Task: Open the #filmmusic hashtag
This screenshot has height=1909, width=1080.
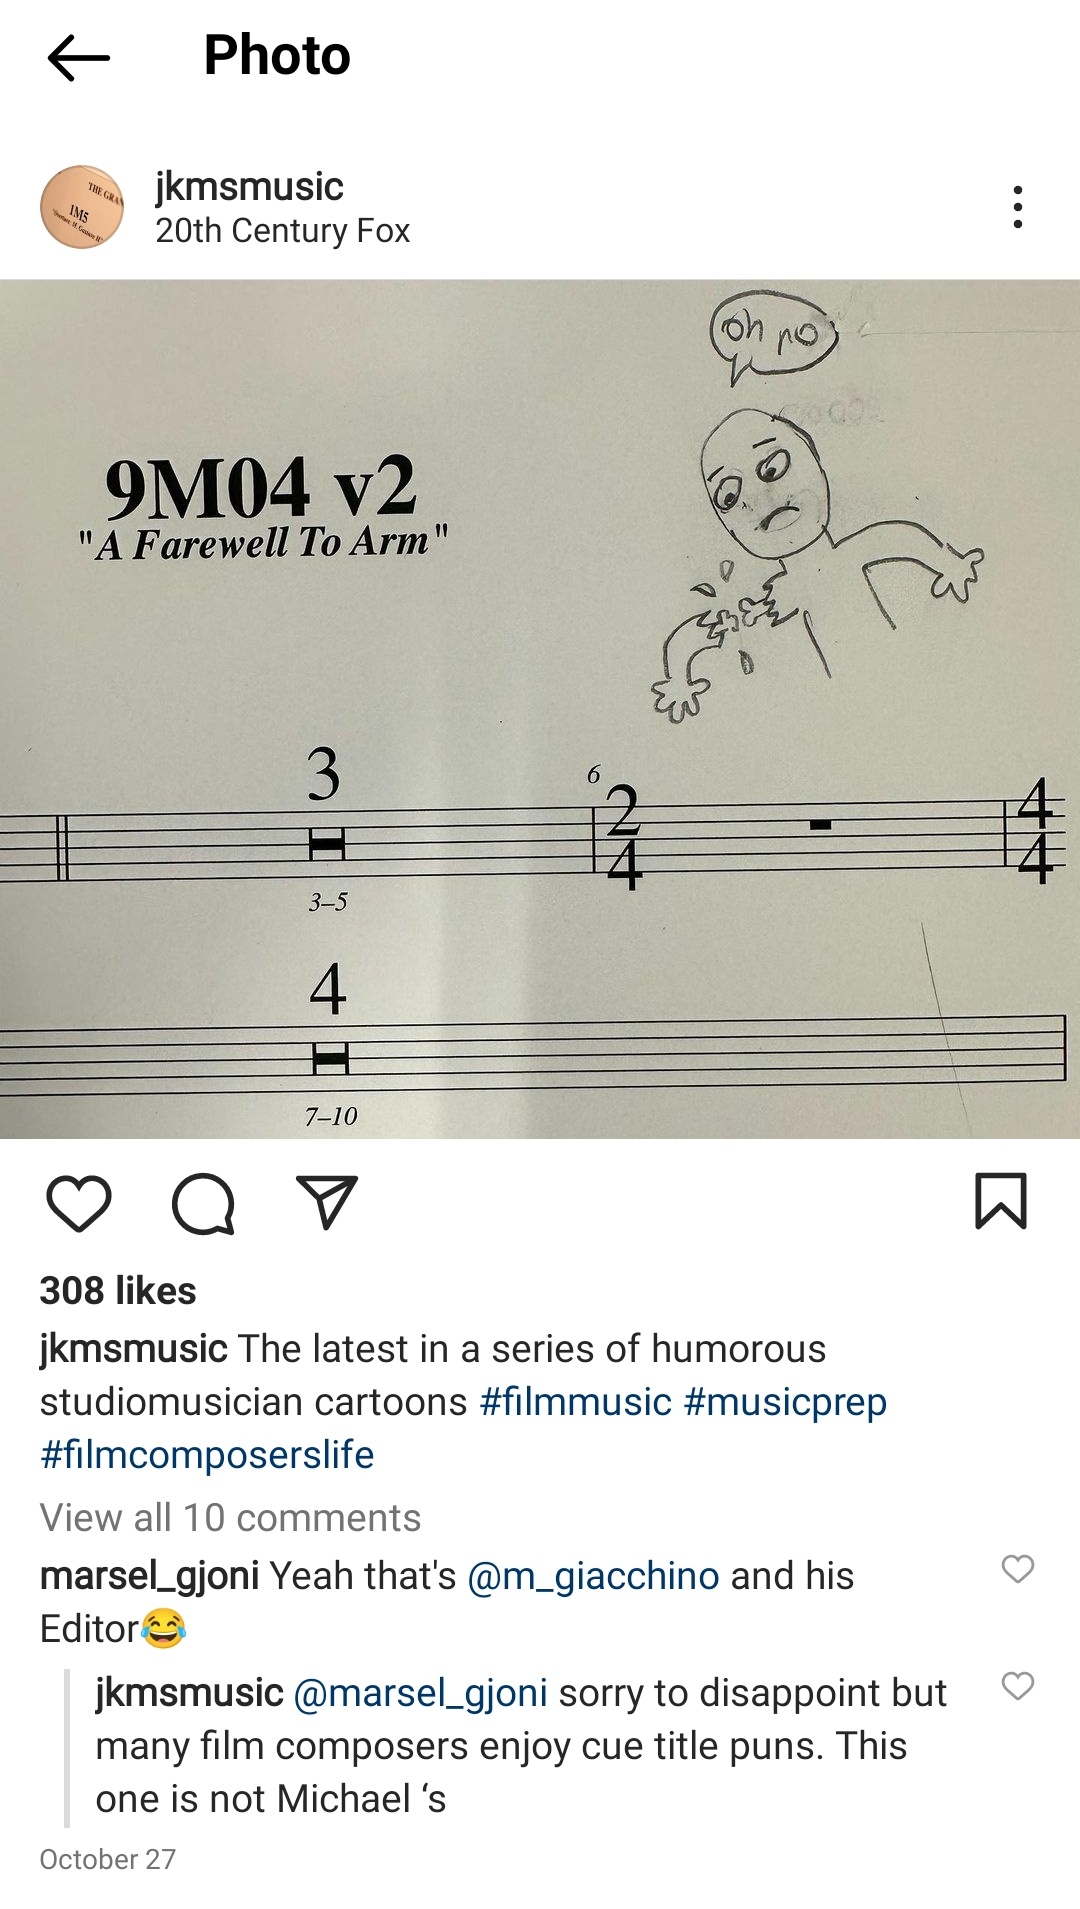Action: [x=576, y=1402]
